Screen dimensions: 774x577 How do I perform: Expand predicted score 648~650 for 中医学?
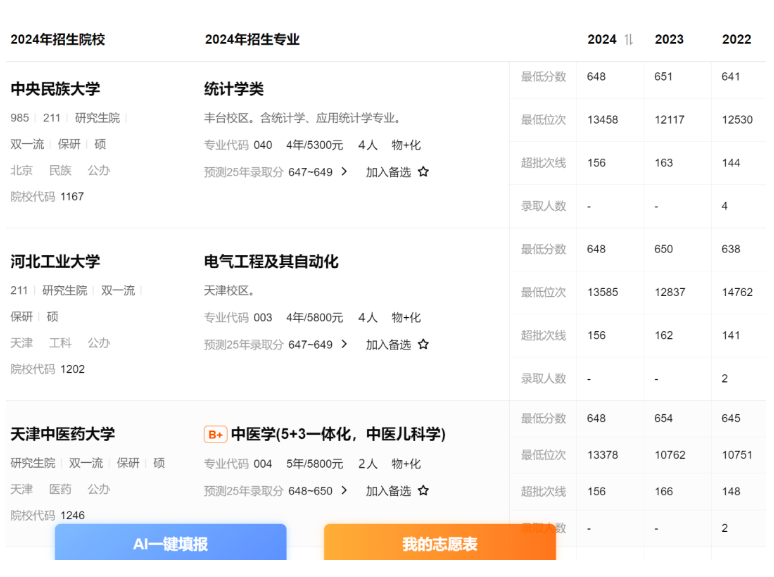pos(345,491)
